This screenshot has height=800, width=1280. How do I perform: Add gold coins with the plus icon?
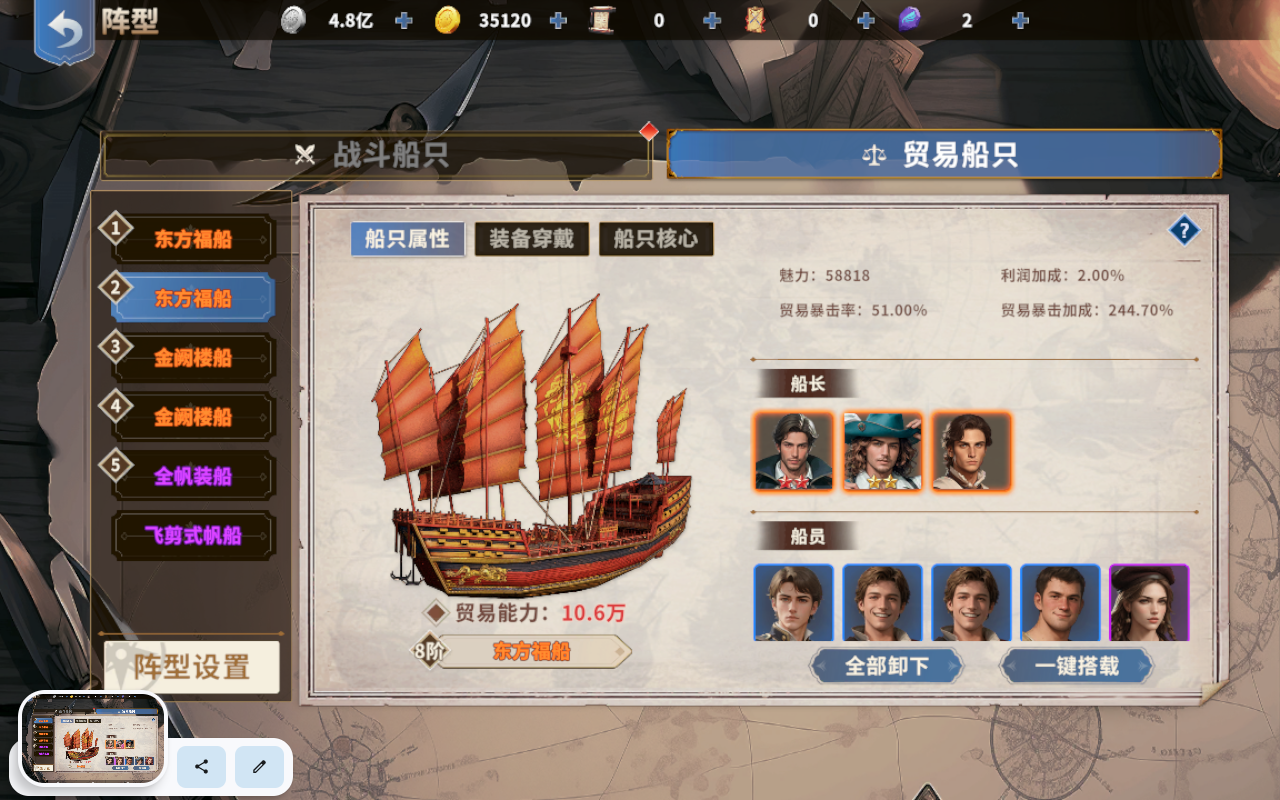(x=558, y=20)
